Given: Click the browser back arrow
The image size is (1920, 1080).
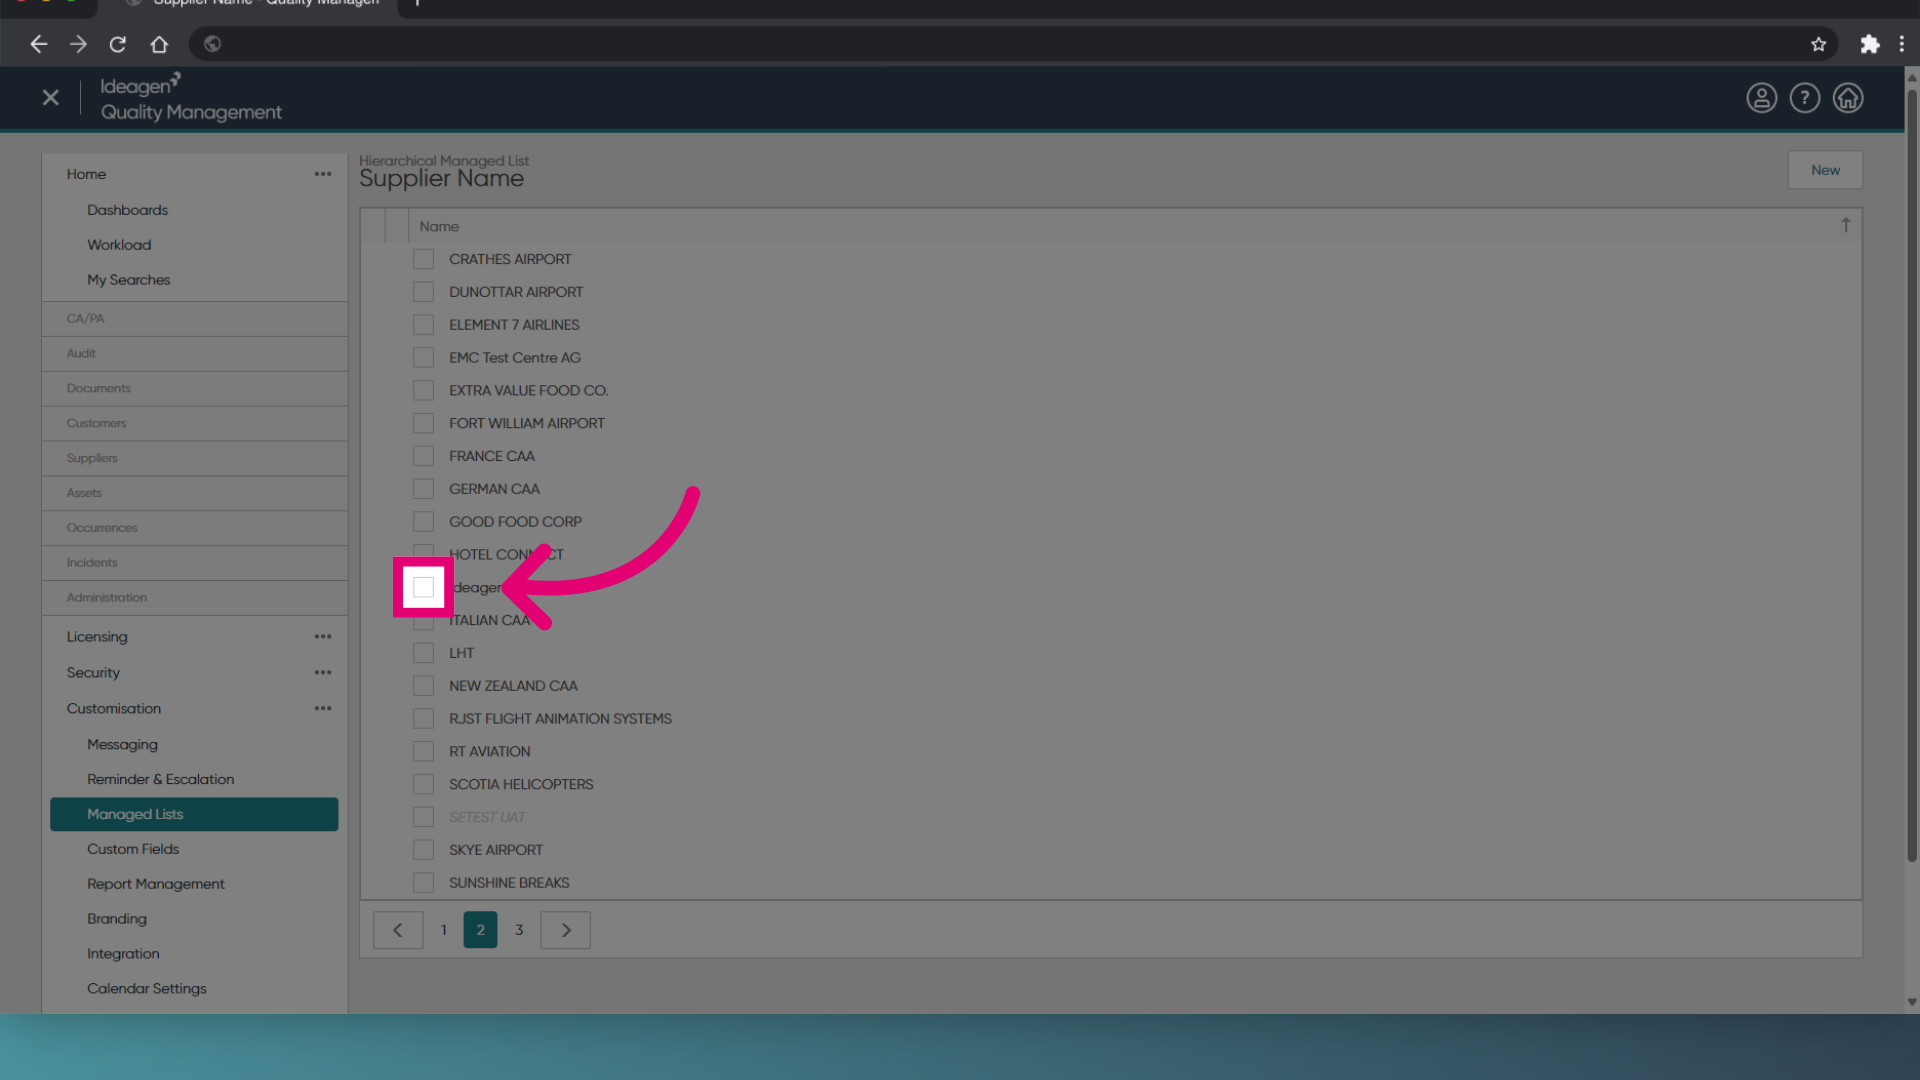Looking at the screenshot, I should coord(39,44).
